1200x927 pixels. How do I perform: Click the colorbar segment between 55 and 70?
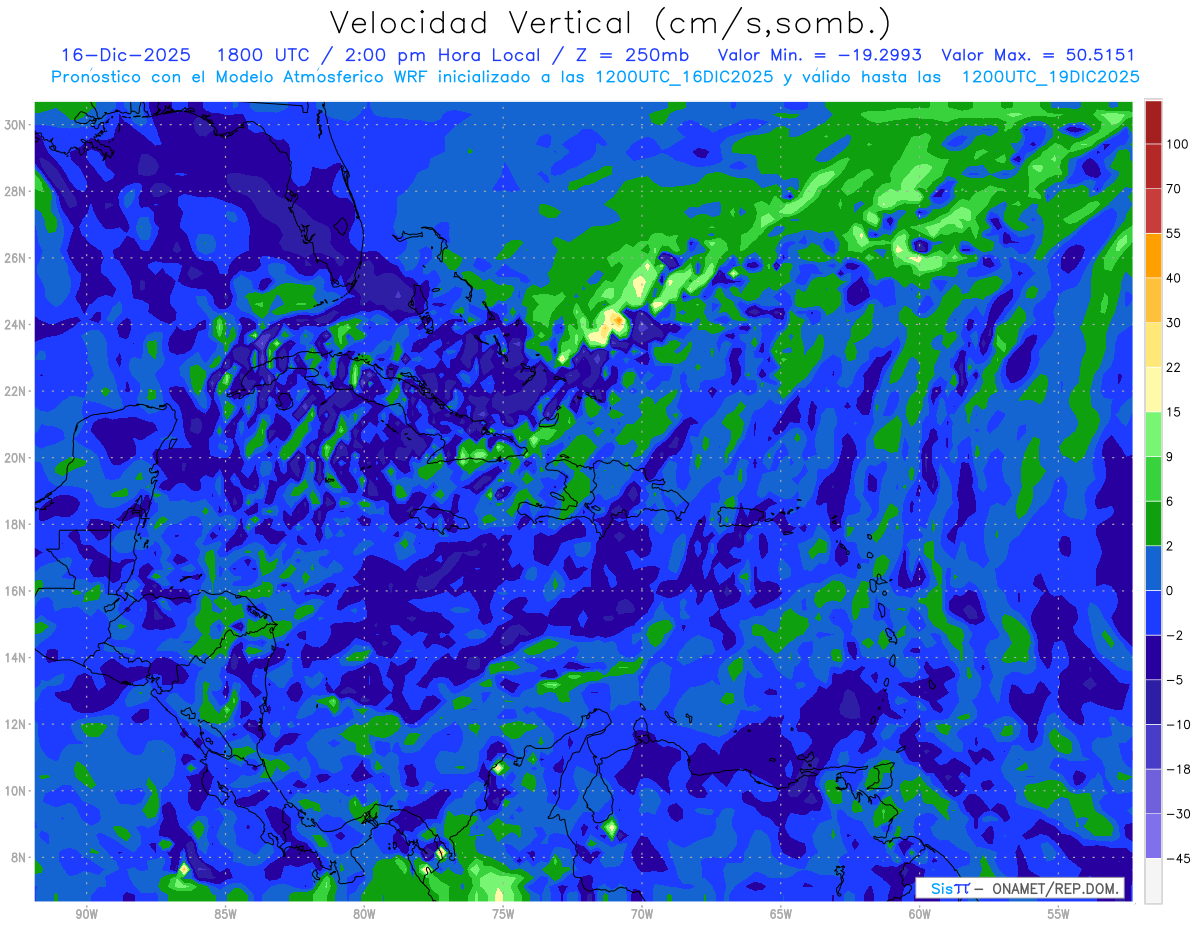(1153, 211)
